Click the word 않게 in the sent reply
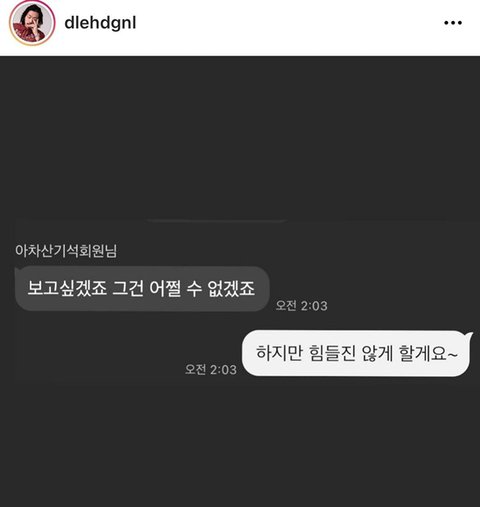Viewport: 480px width, 507px height. (x=377, y=353)
